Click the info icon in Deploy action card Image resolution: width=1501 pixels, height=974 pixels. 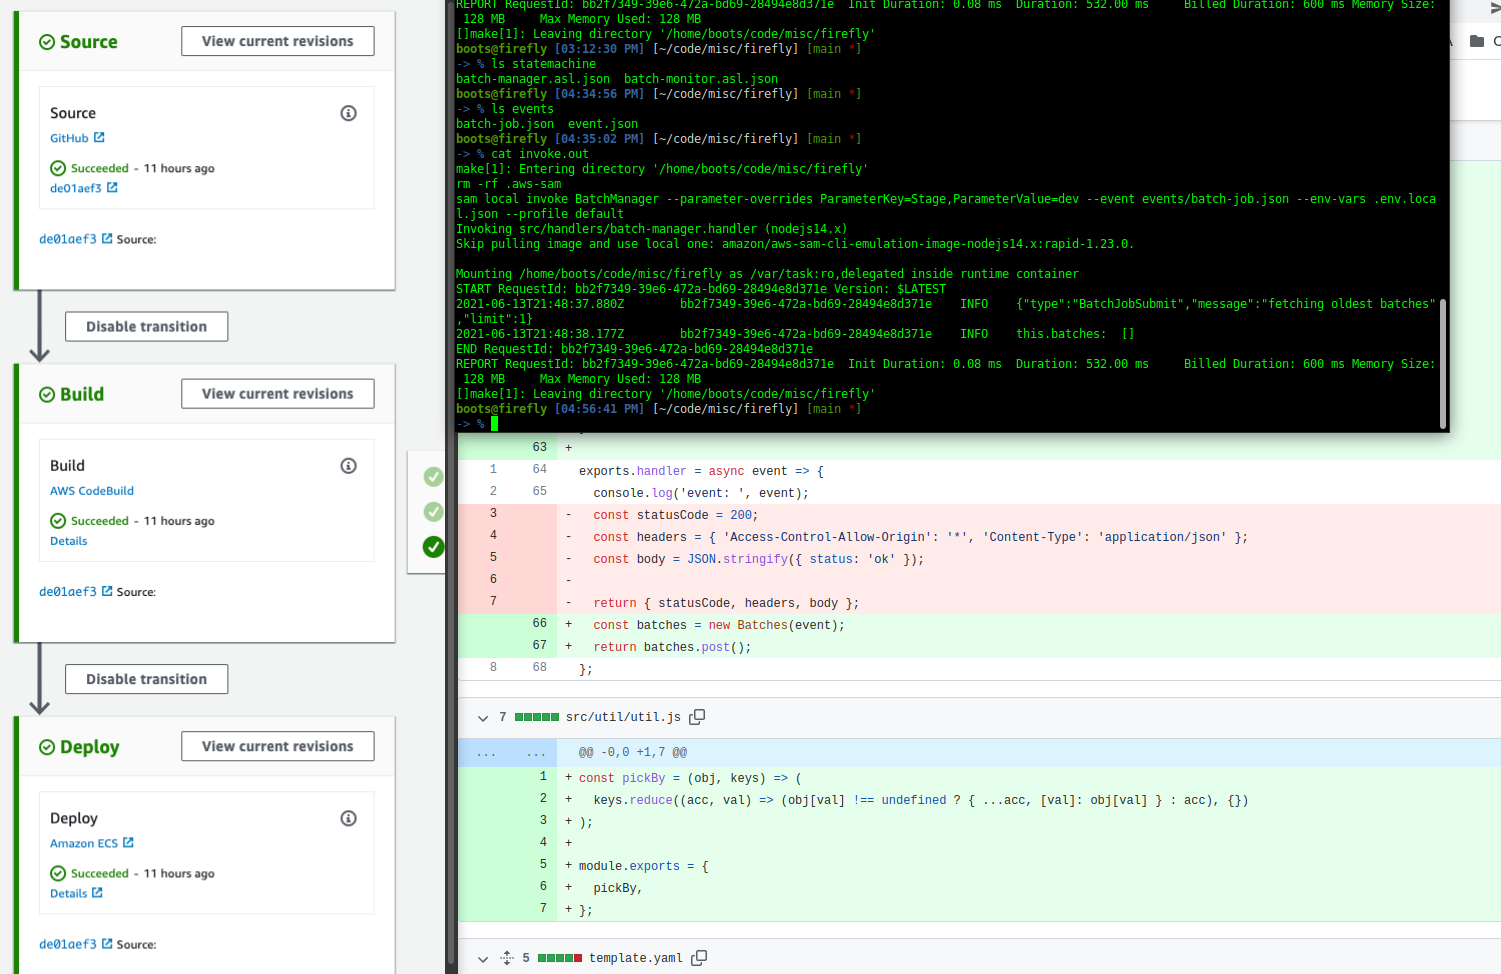point(348,818)
